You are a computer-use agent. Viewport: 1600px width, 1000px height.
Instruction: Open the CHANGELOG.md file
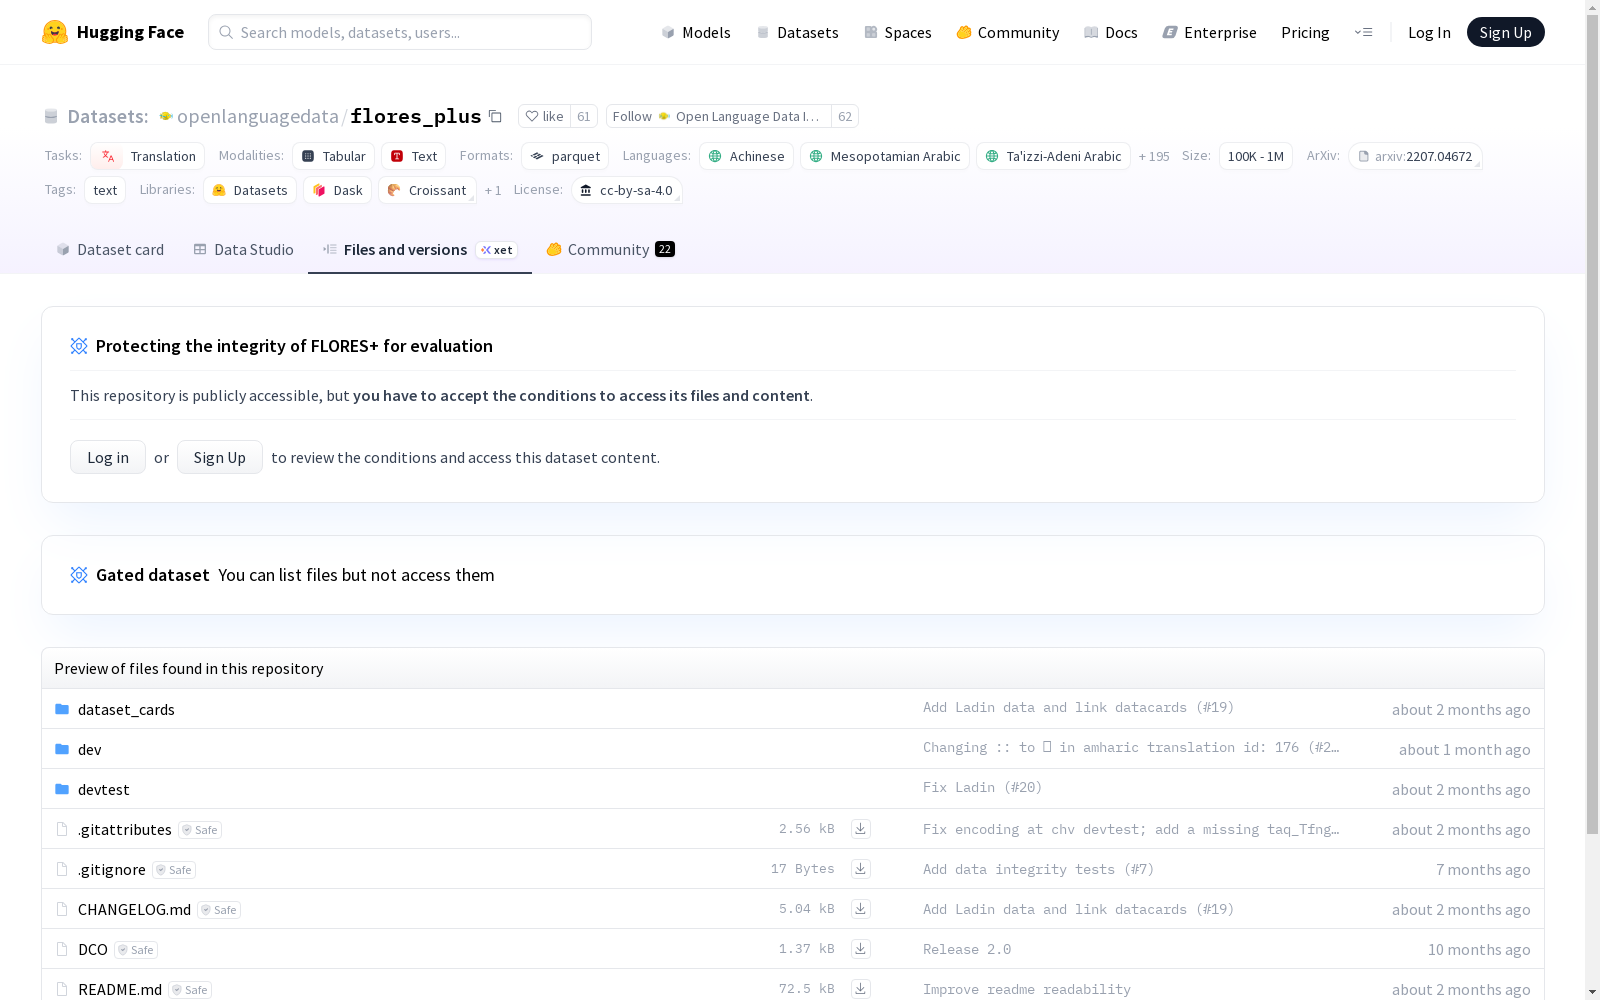click(134, 909)
